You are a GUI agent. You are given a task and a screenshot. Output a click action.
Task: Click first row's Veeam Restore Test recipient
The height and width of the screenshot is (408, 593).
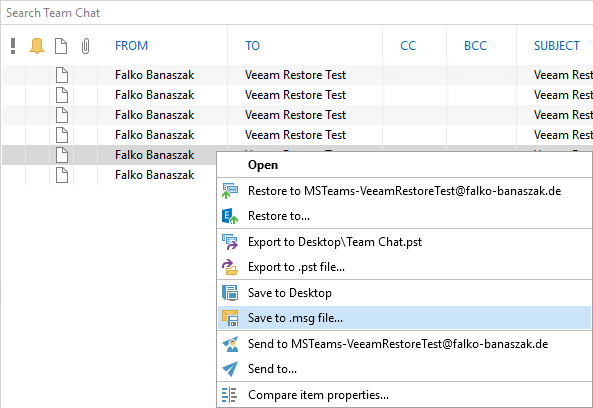click(x=295, y=75)
